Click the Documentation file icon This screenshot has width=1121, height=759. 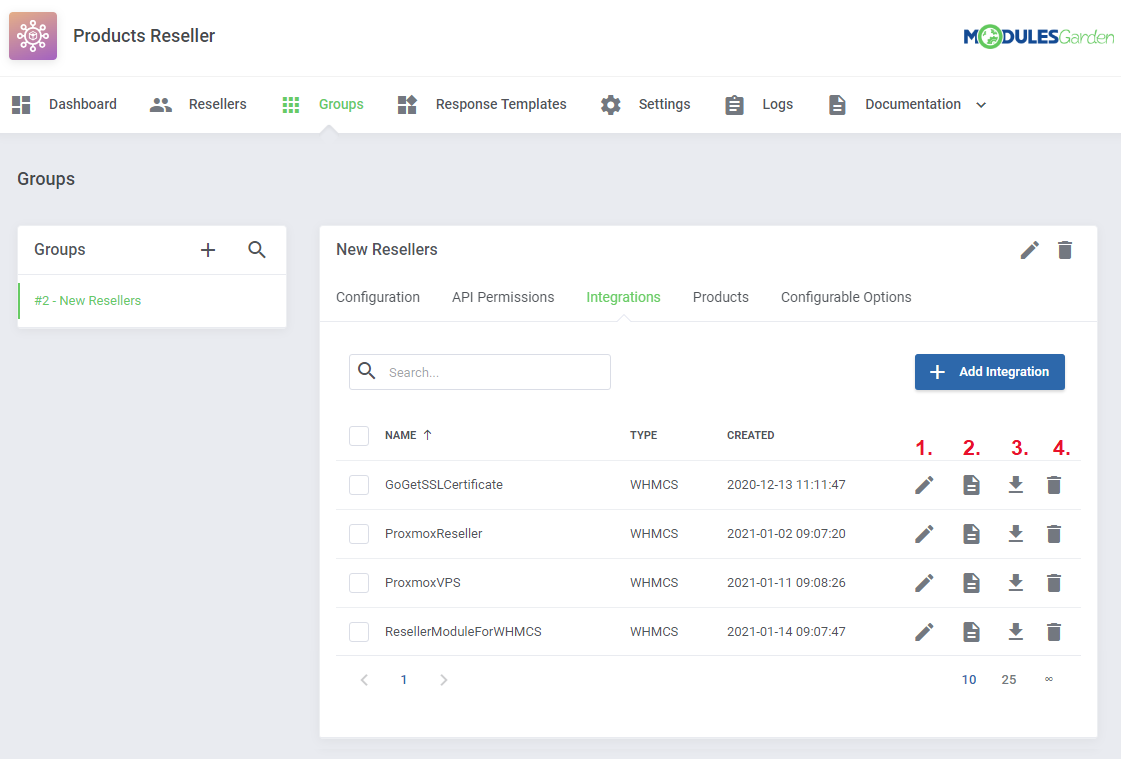(x=837, y=105)
